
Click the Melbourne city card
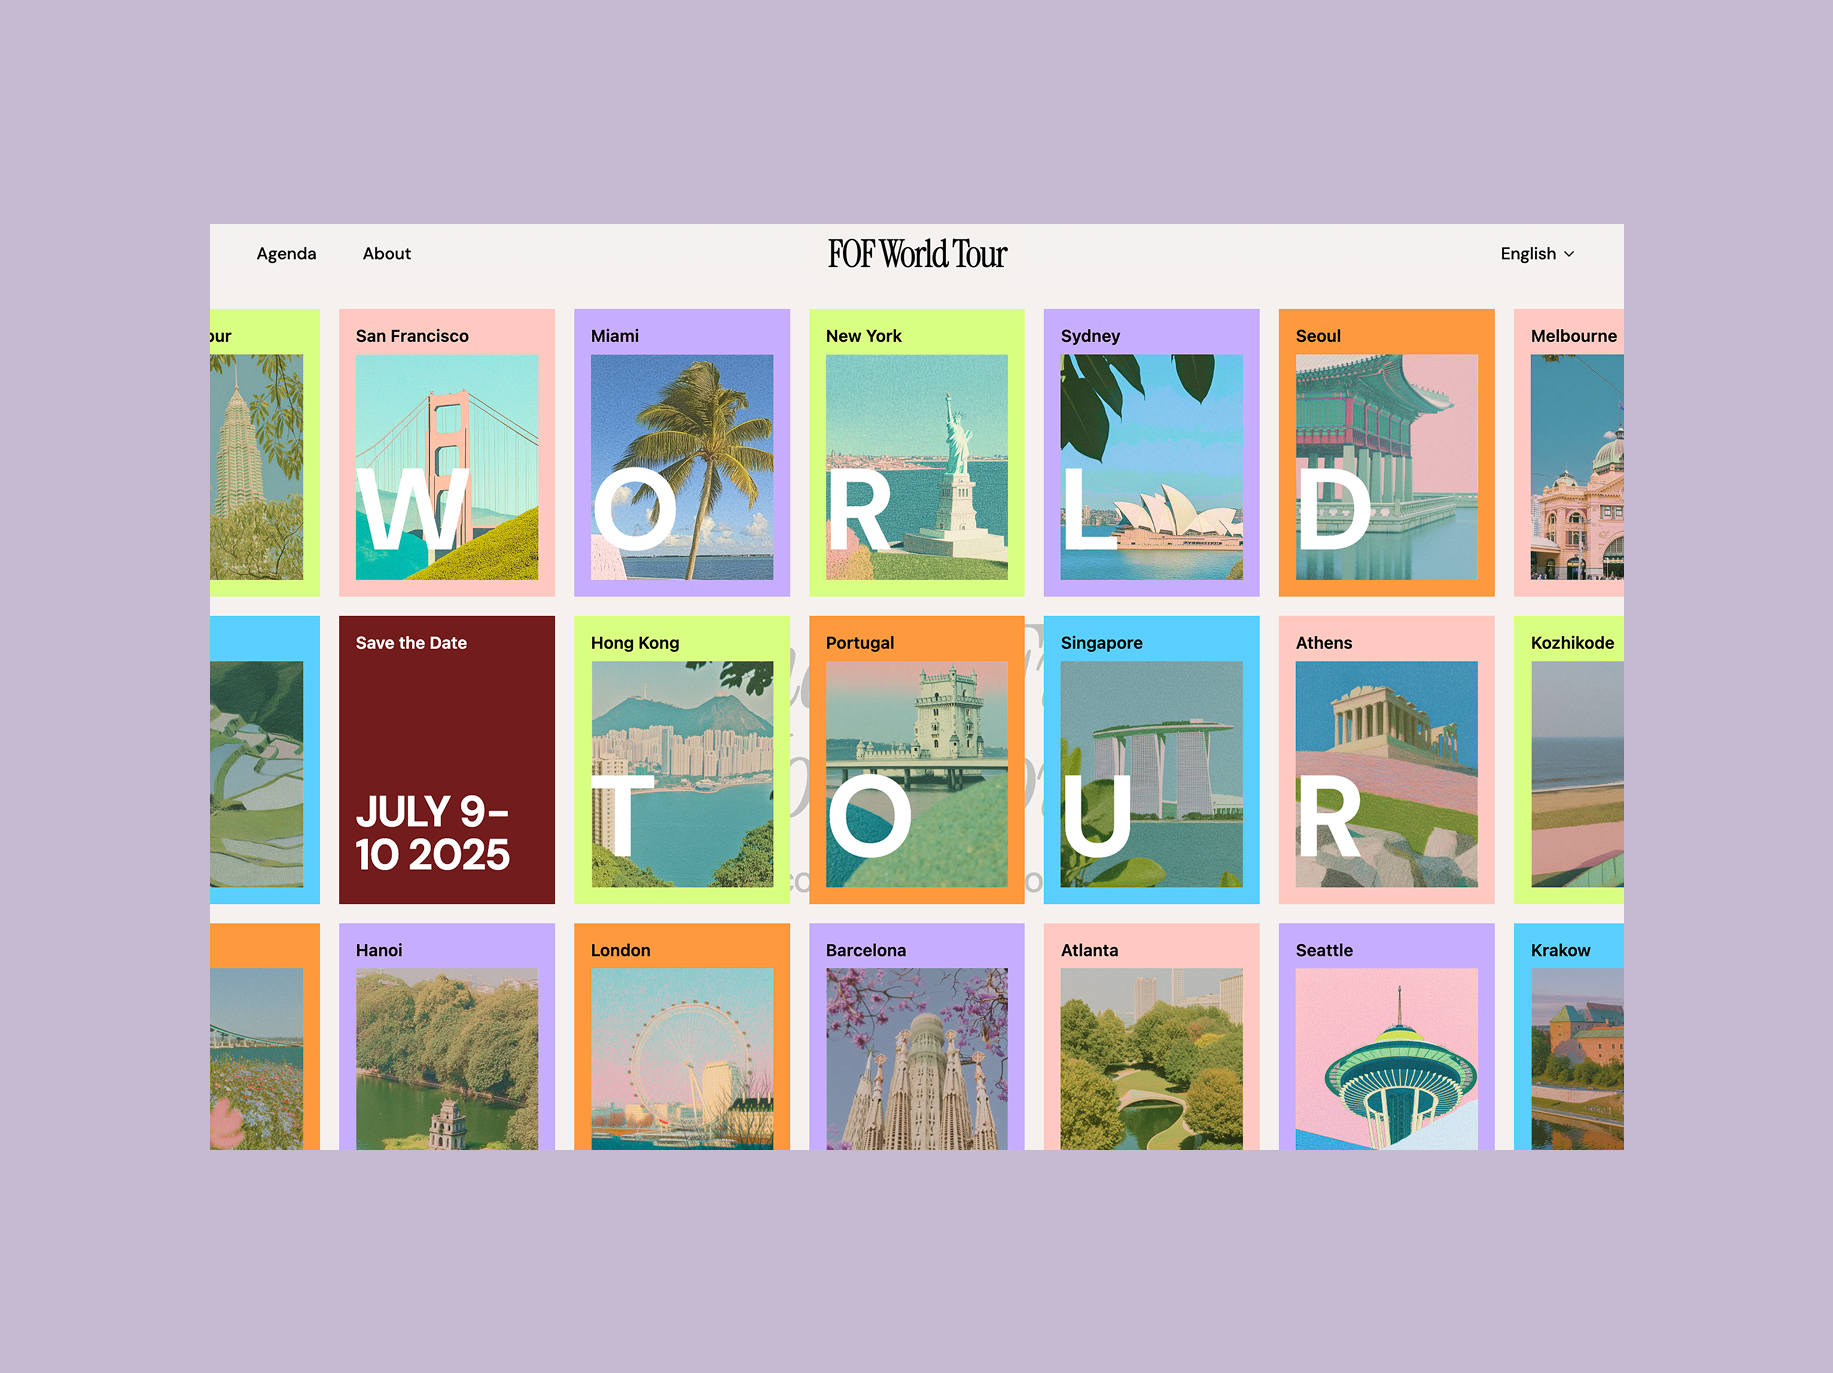click(x=1569, y=453)
